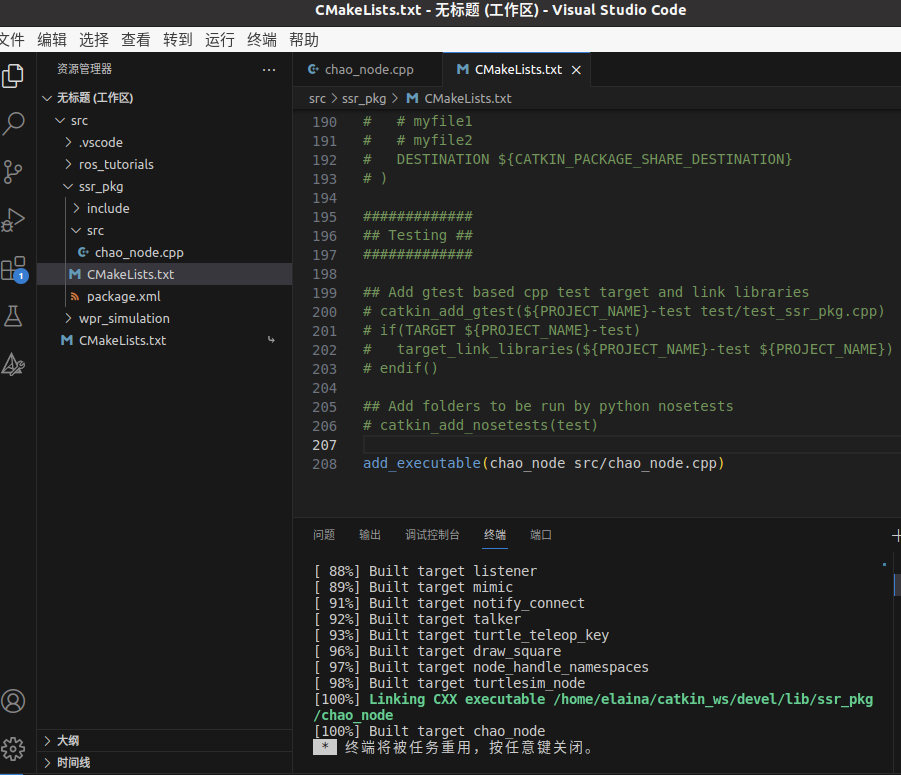Click the C++ icon on chao_node.cpp tab
Image resolution: width=901 pixels, height=775 pixels.
click(313, 70)
